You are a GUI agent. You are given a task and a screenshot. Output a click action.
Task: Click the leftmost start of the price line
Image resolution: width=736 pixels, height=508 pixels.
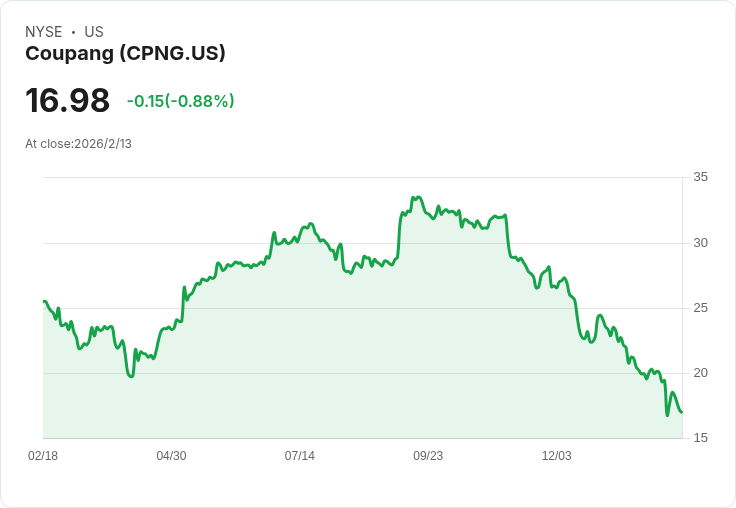click(x=44, y=301)
